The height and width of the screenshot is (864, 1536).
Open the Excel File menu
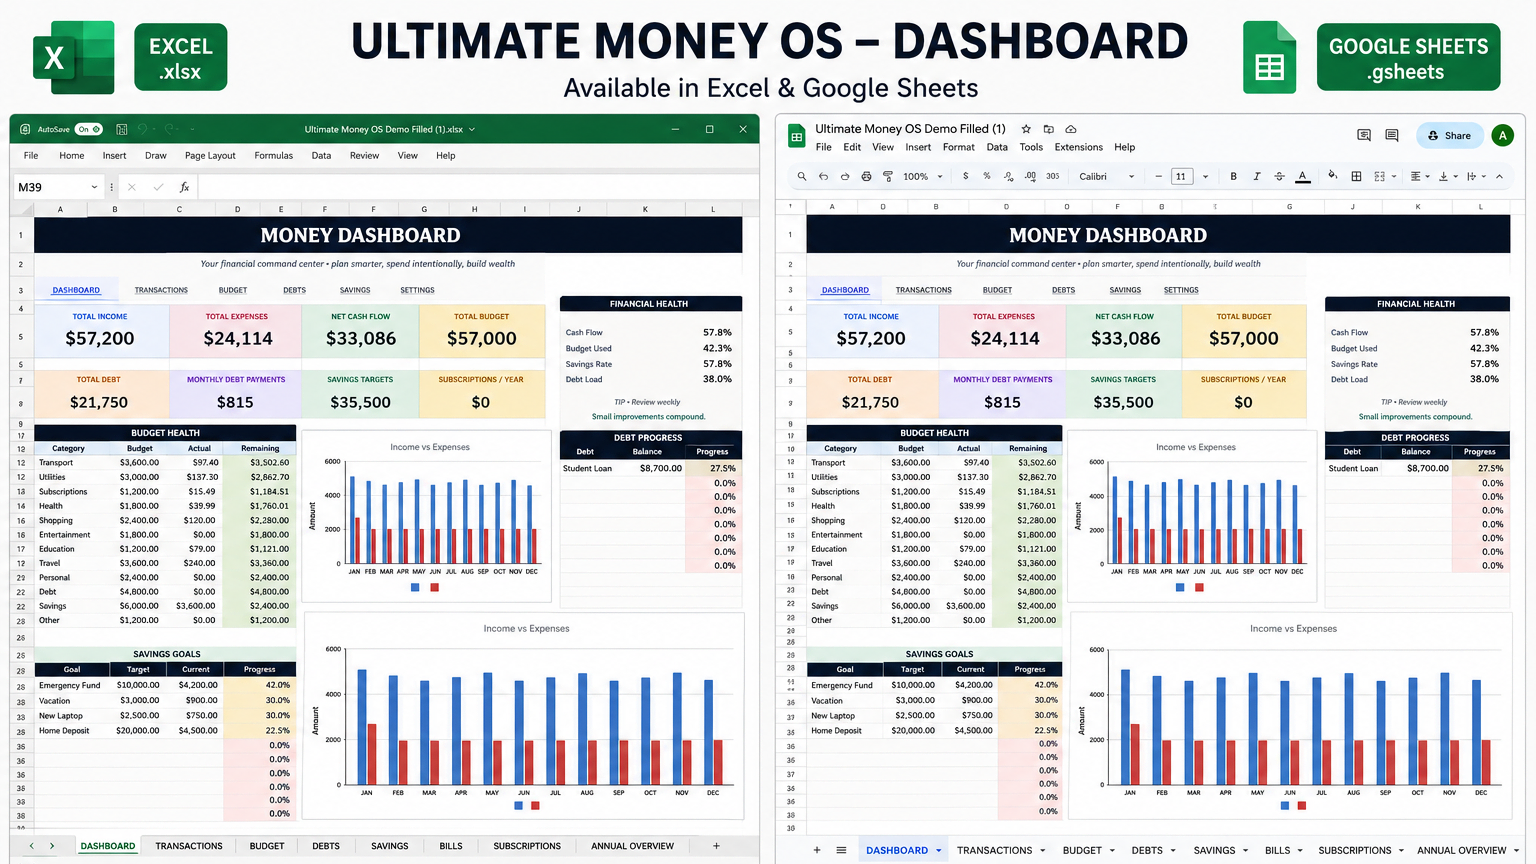click(31, 156)
